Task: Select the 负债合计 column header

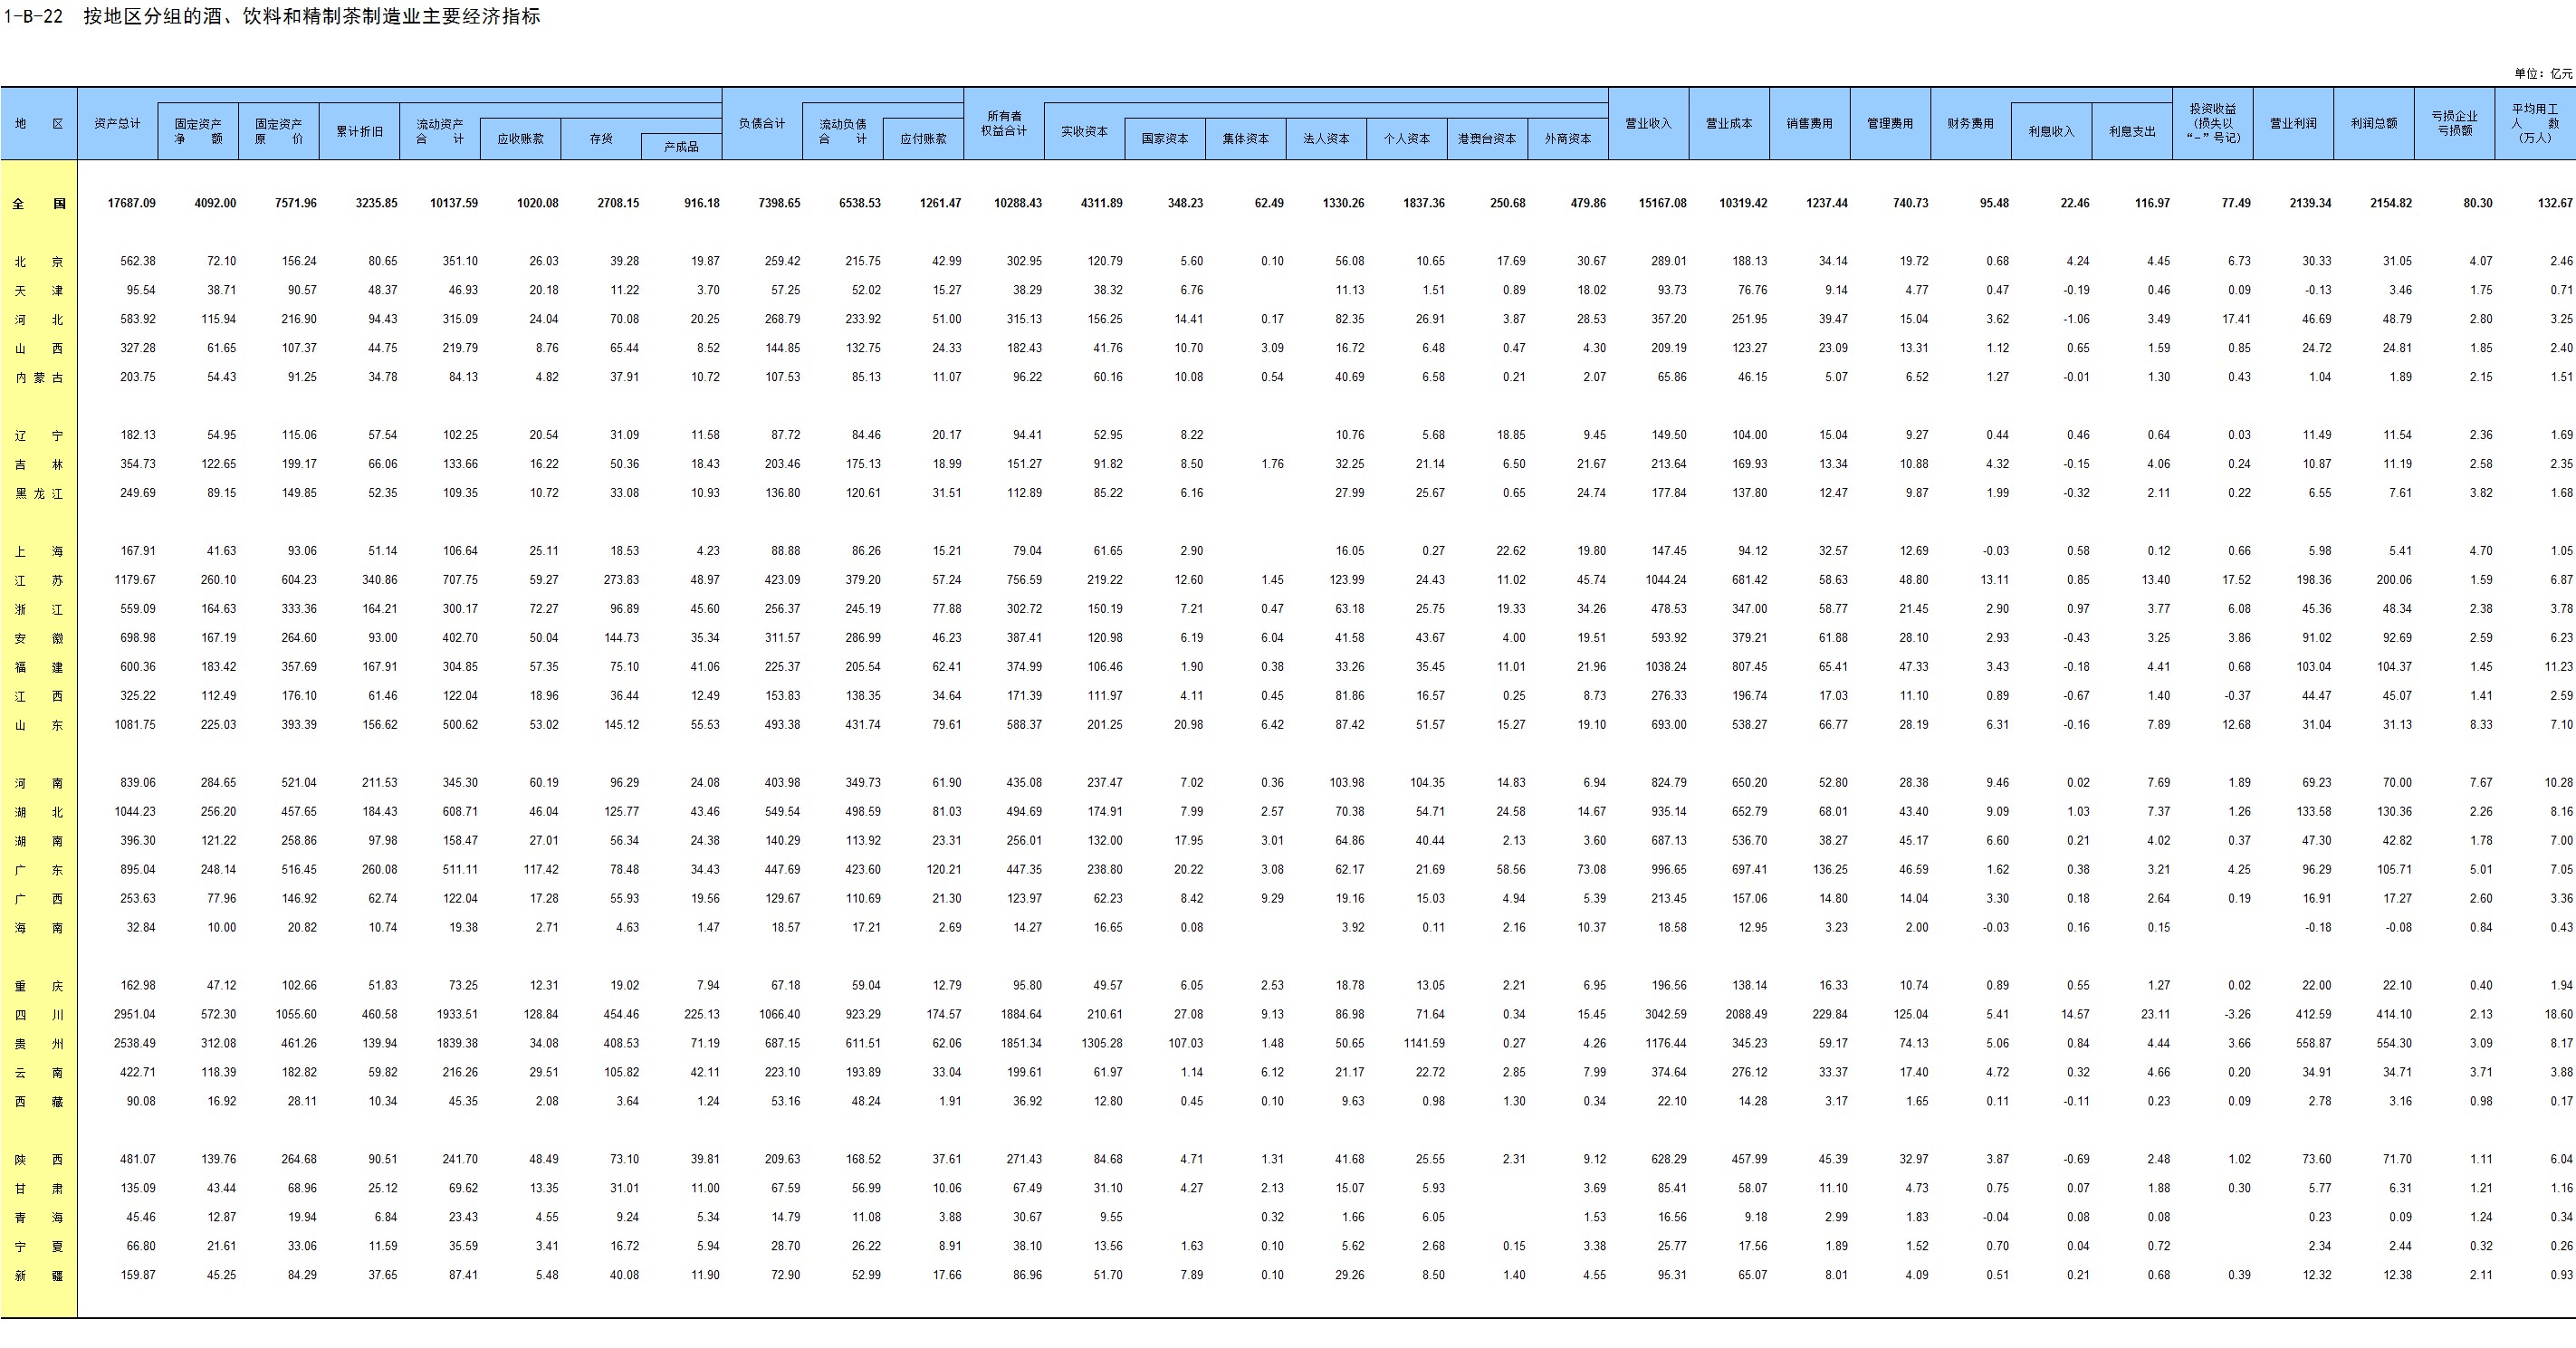Action: tap(762, 124)
